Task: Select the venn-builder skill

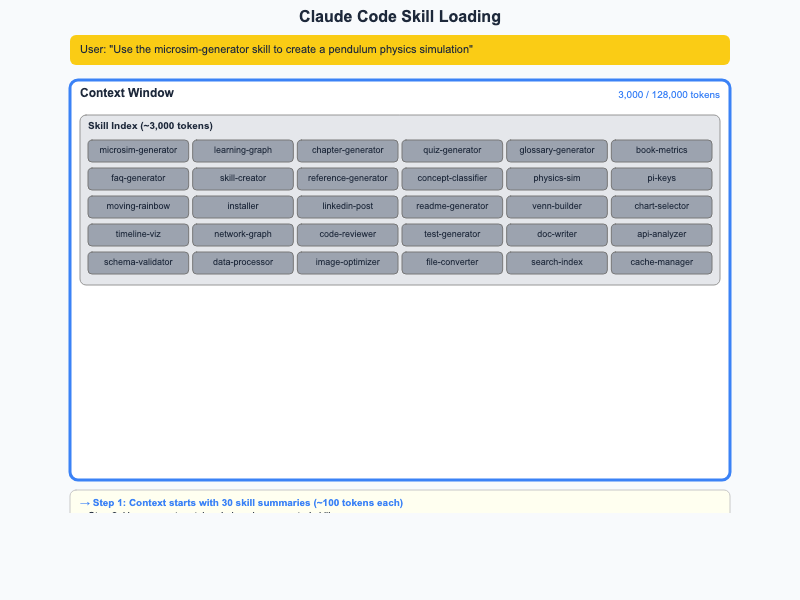Action: 556,207
